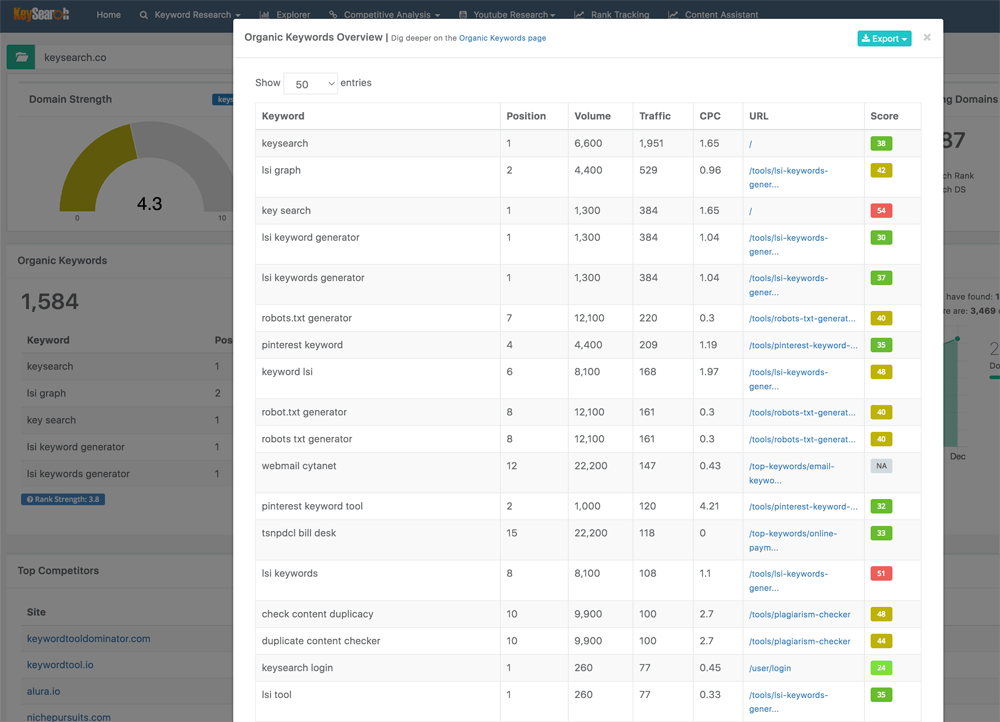
Task: Open the Organic Keywords page link
Action: 503,38
